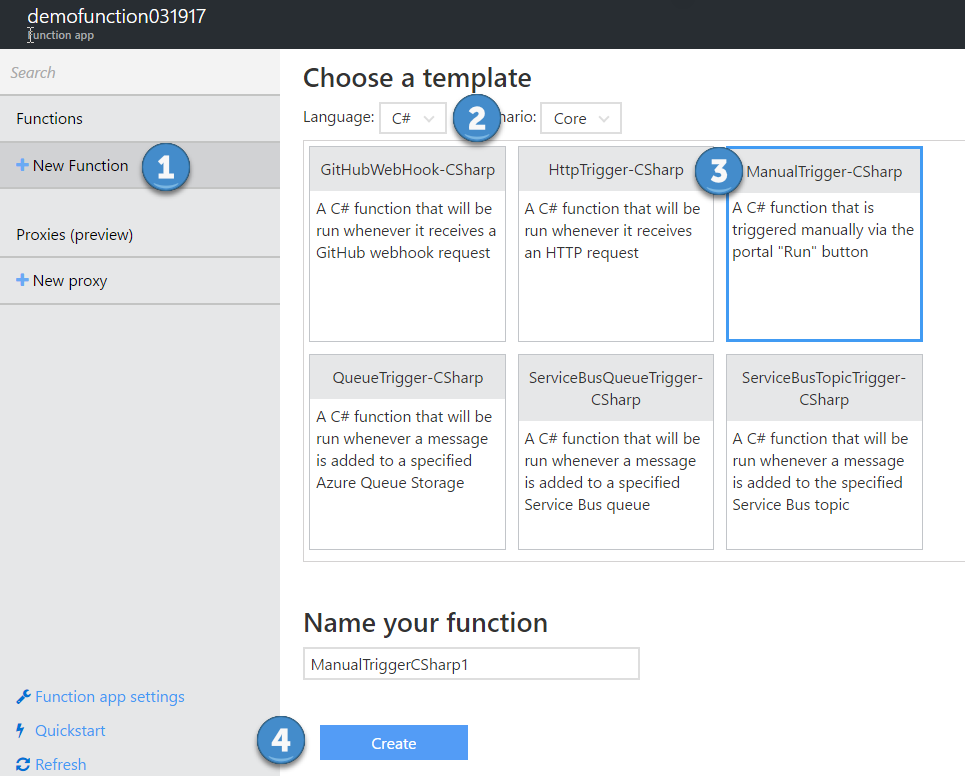The width and height of the screenshot is (965, 776).
Task: Click the Create button
Action: click(394, 743)
